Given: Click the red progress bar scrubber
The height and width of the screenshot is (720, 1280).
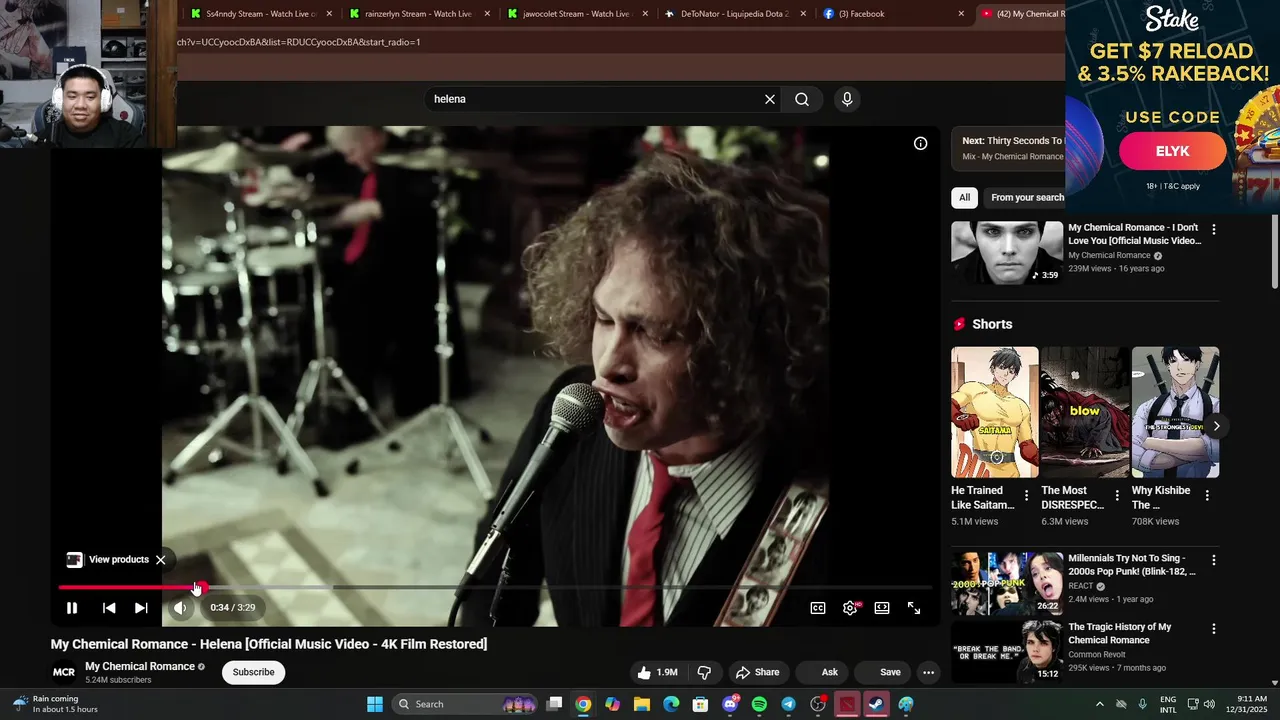Looking at the screenshot, I should pos(201,588).
